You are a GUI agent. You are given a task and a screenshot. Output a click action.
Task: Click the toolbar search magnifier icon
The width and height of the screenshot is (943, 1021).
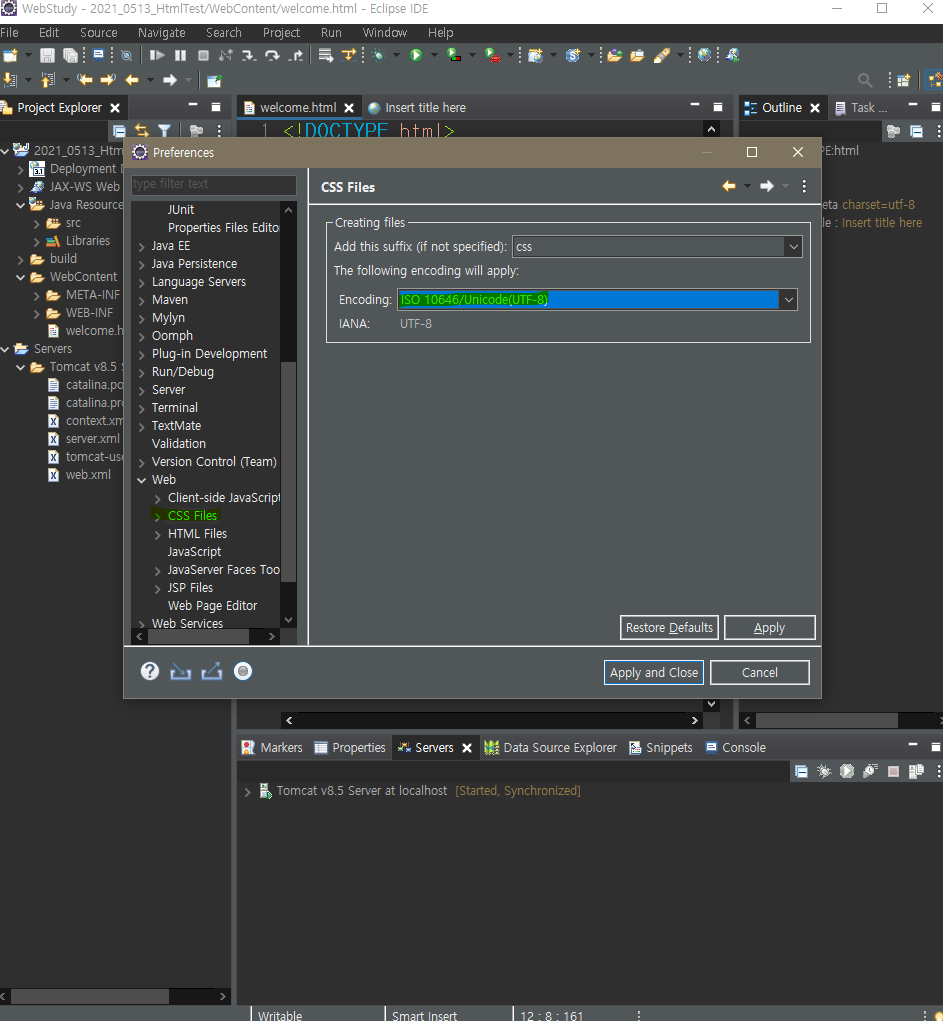coord(865,80)
